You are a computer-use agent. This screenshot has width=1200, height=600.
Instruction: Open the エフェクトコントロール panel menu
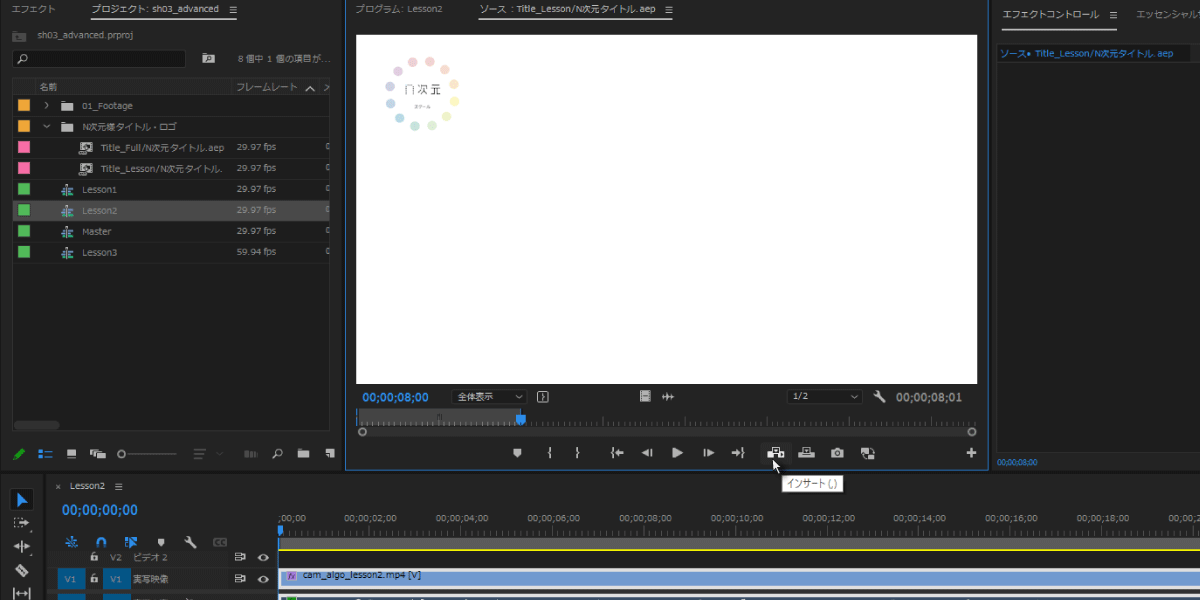point(1113,15)
